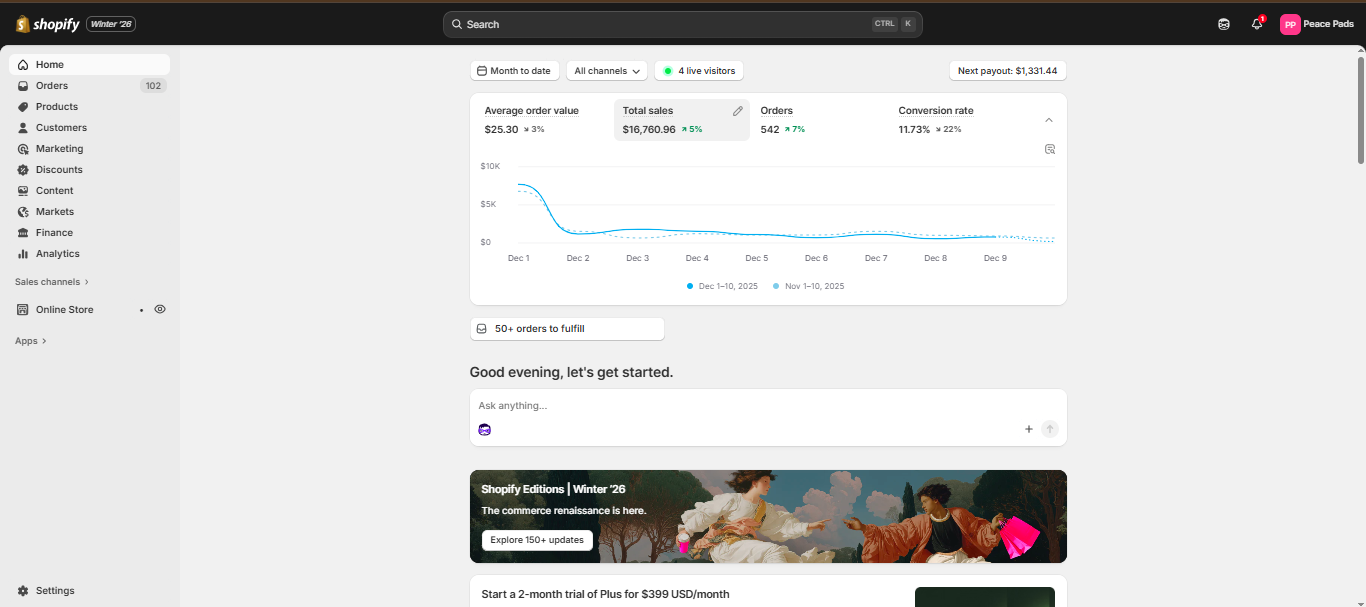Collapse the metrics card chevron
This screenshot has height=607, width=1366.
(1049, 120)
